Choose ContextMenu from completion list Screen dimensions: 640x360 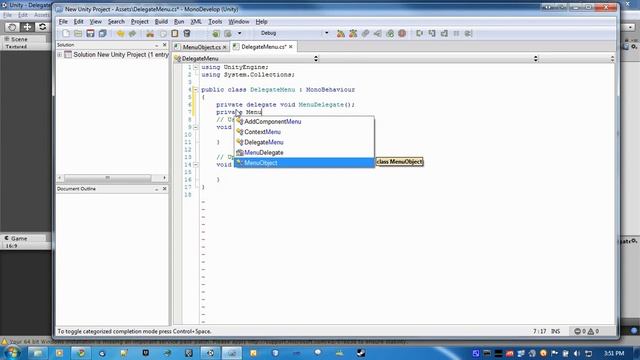[304, 132]
